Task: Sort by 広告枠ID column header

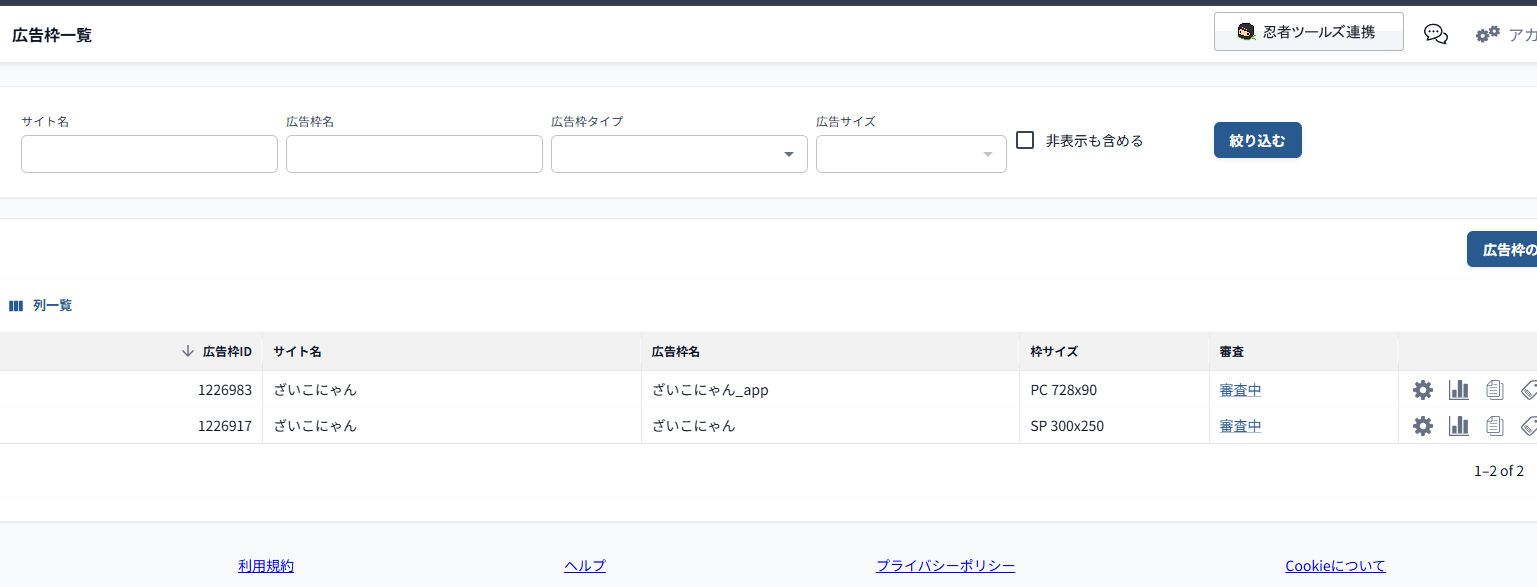Action: [x=227, y=352]
